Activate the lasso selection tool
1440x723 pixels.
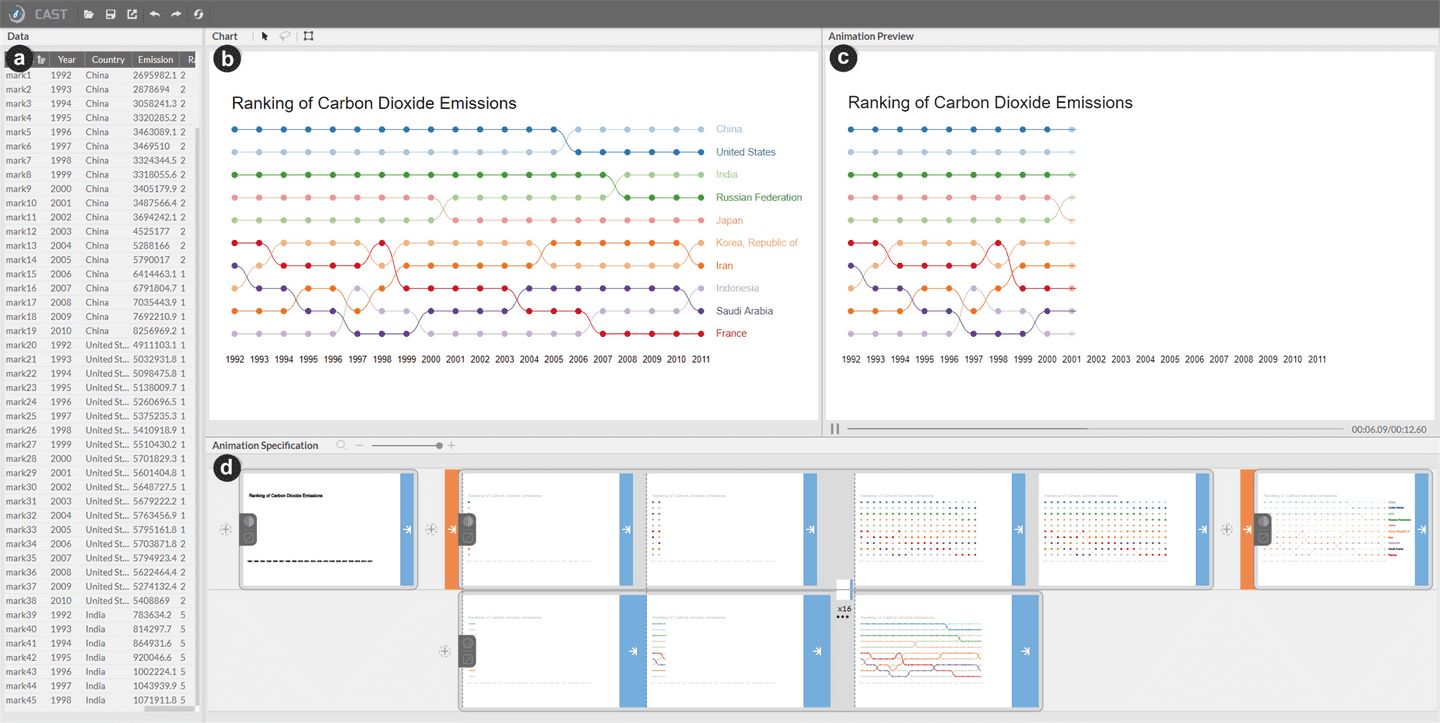(x=285, y=36)
